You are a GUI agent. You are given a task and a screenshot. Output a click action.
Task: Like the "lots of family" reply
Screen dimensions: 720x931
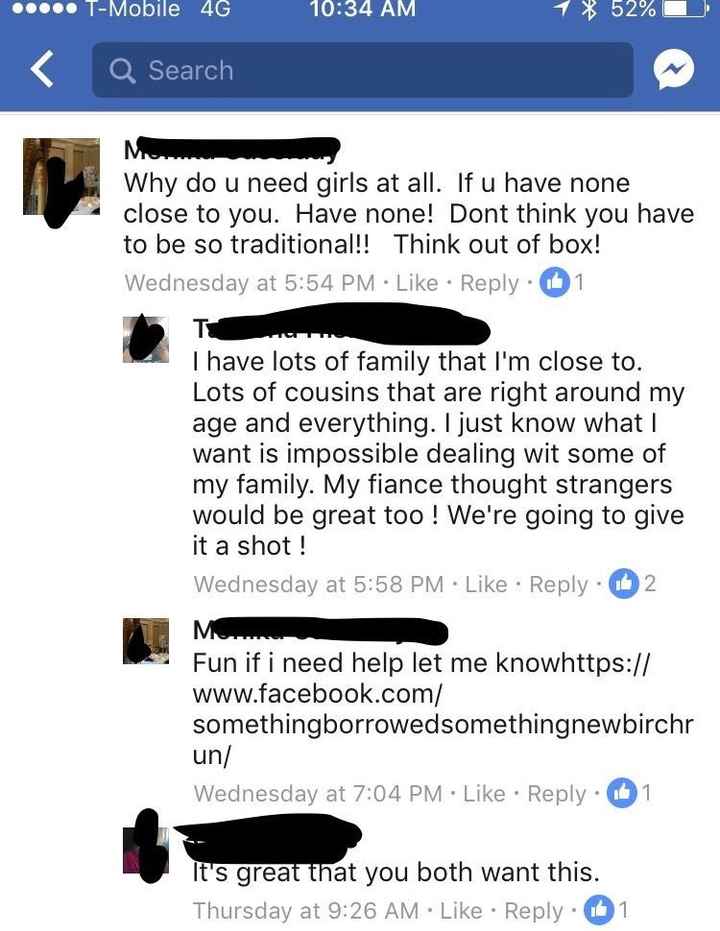click(486, 584)
